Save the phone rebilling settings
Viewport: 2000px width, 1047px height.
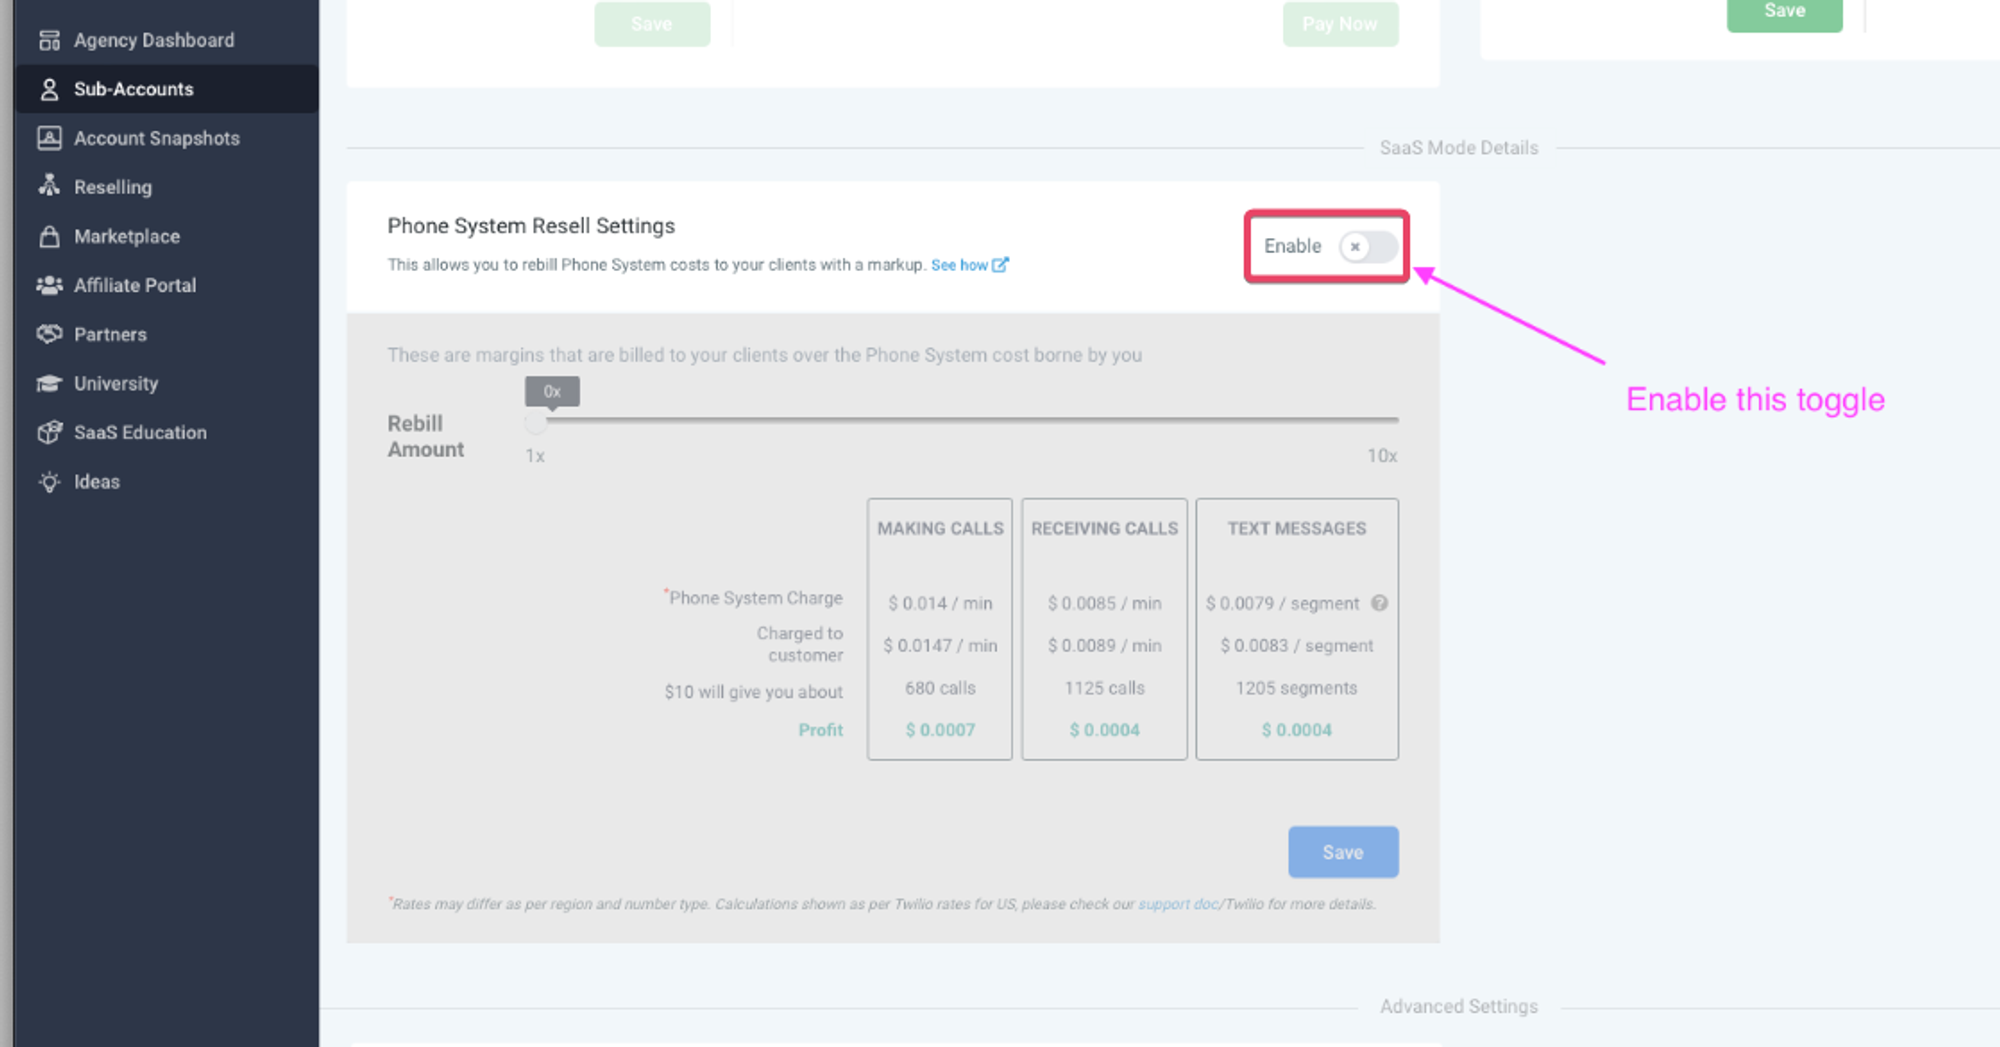point(1342,852)
